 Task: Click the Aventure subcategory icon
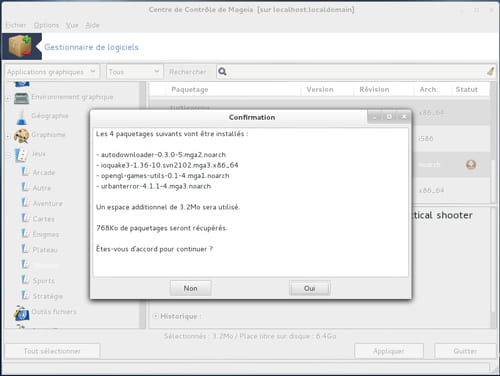[x=26, y=203]
